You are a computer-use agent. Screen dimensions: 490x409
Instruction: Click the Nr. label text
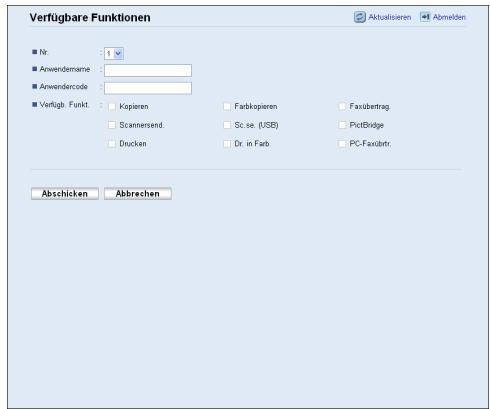(x=44, y=52)
